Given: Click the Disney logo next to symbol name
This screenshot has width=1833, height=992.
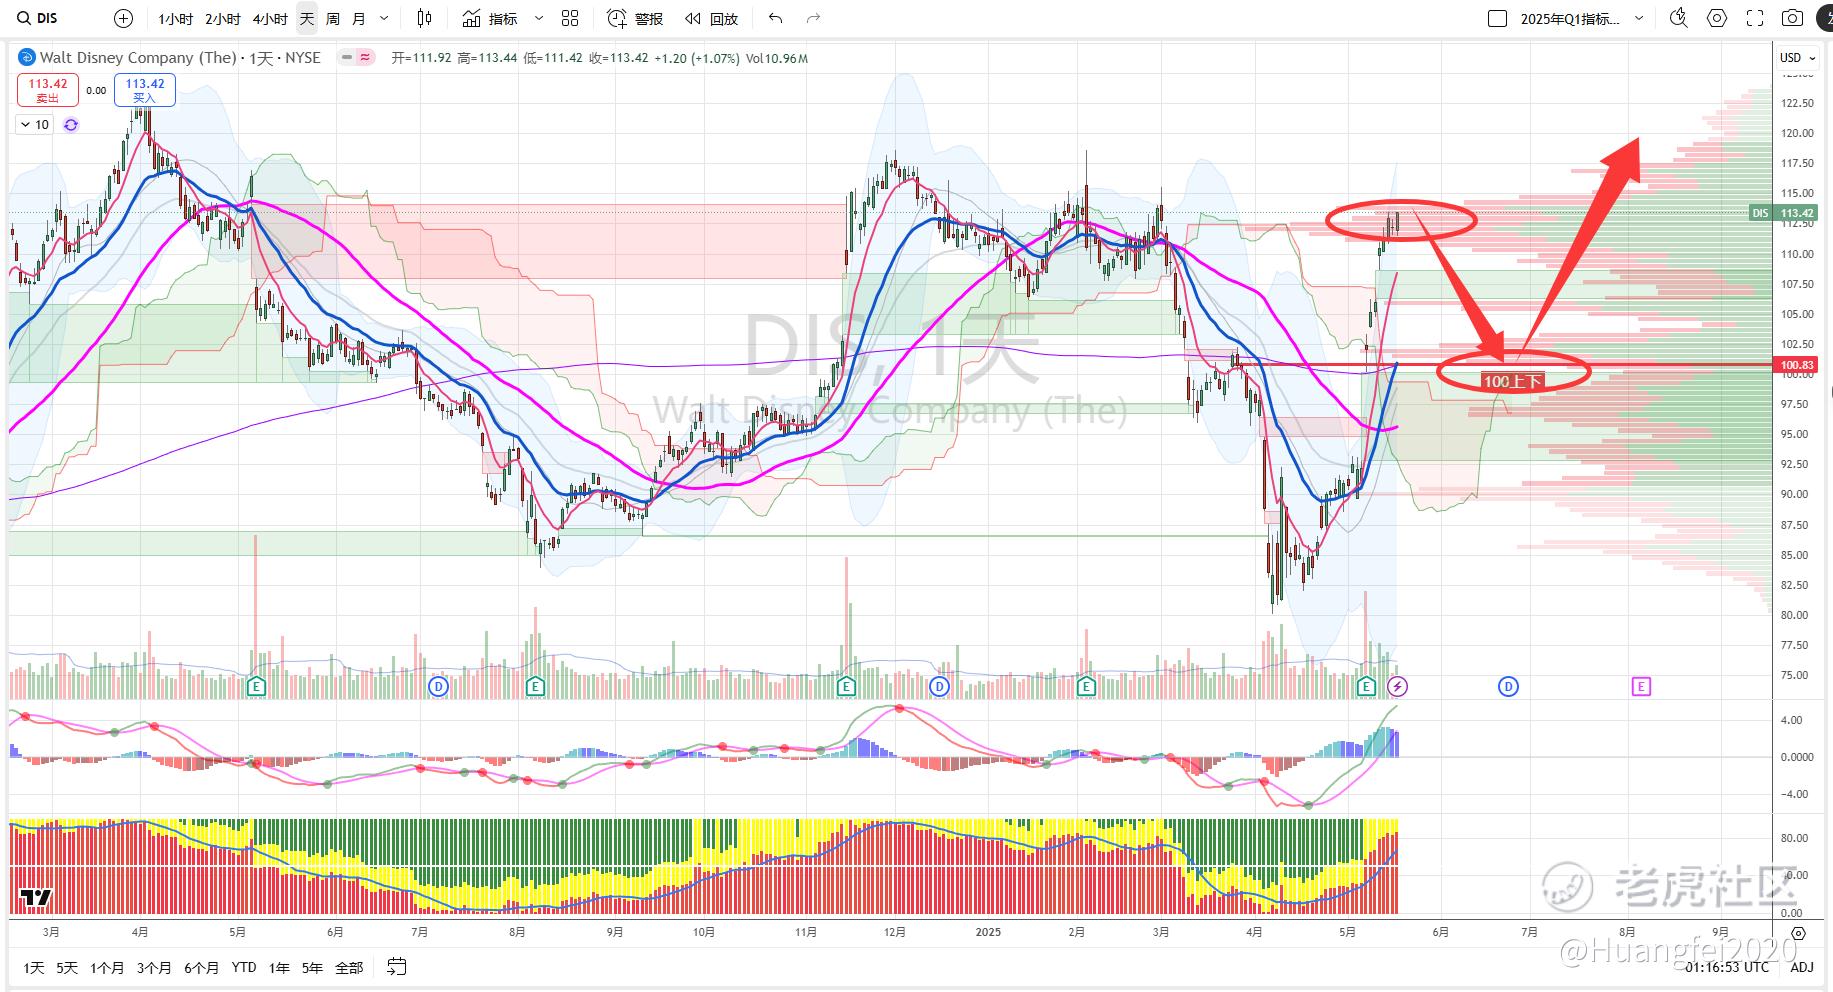Looking at the screenshot, I should pos(26,58).
